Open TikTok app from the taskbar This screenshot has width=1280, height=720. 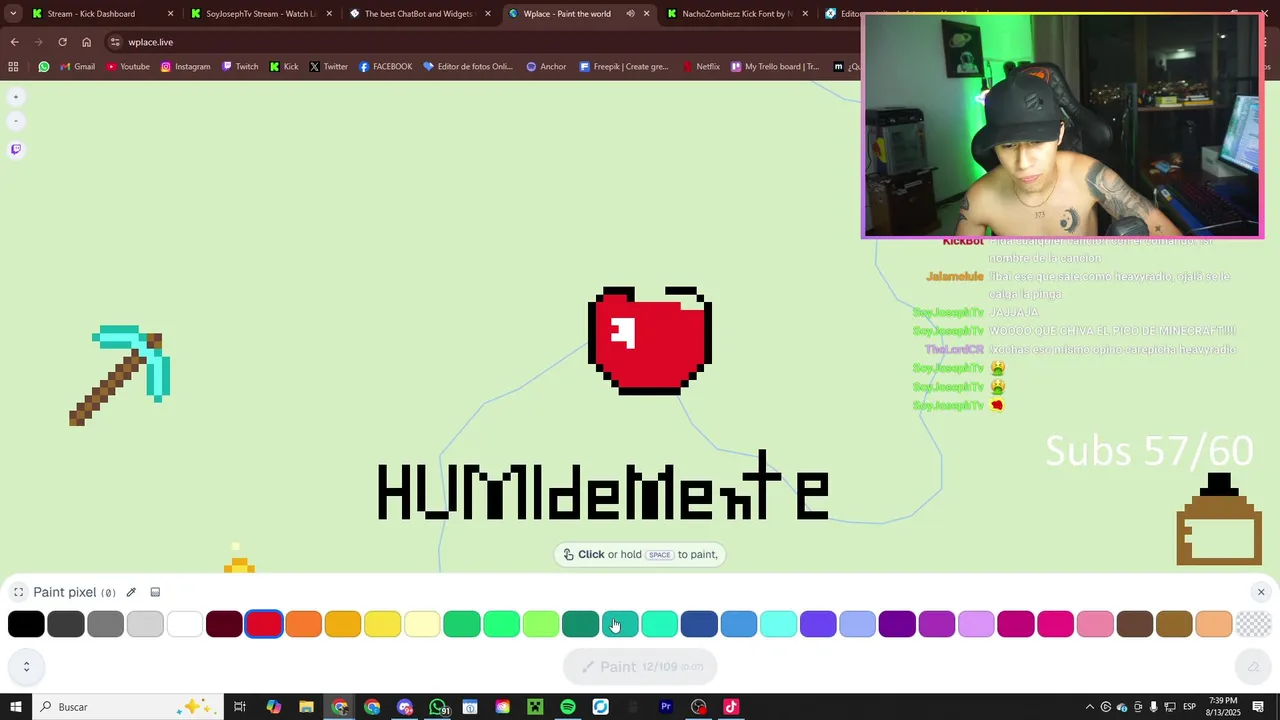coord(731,707)
